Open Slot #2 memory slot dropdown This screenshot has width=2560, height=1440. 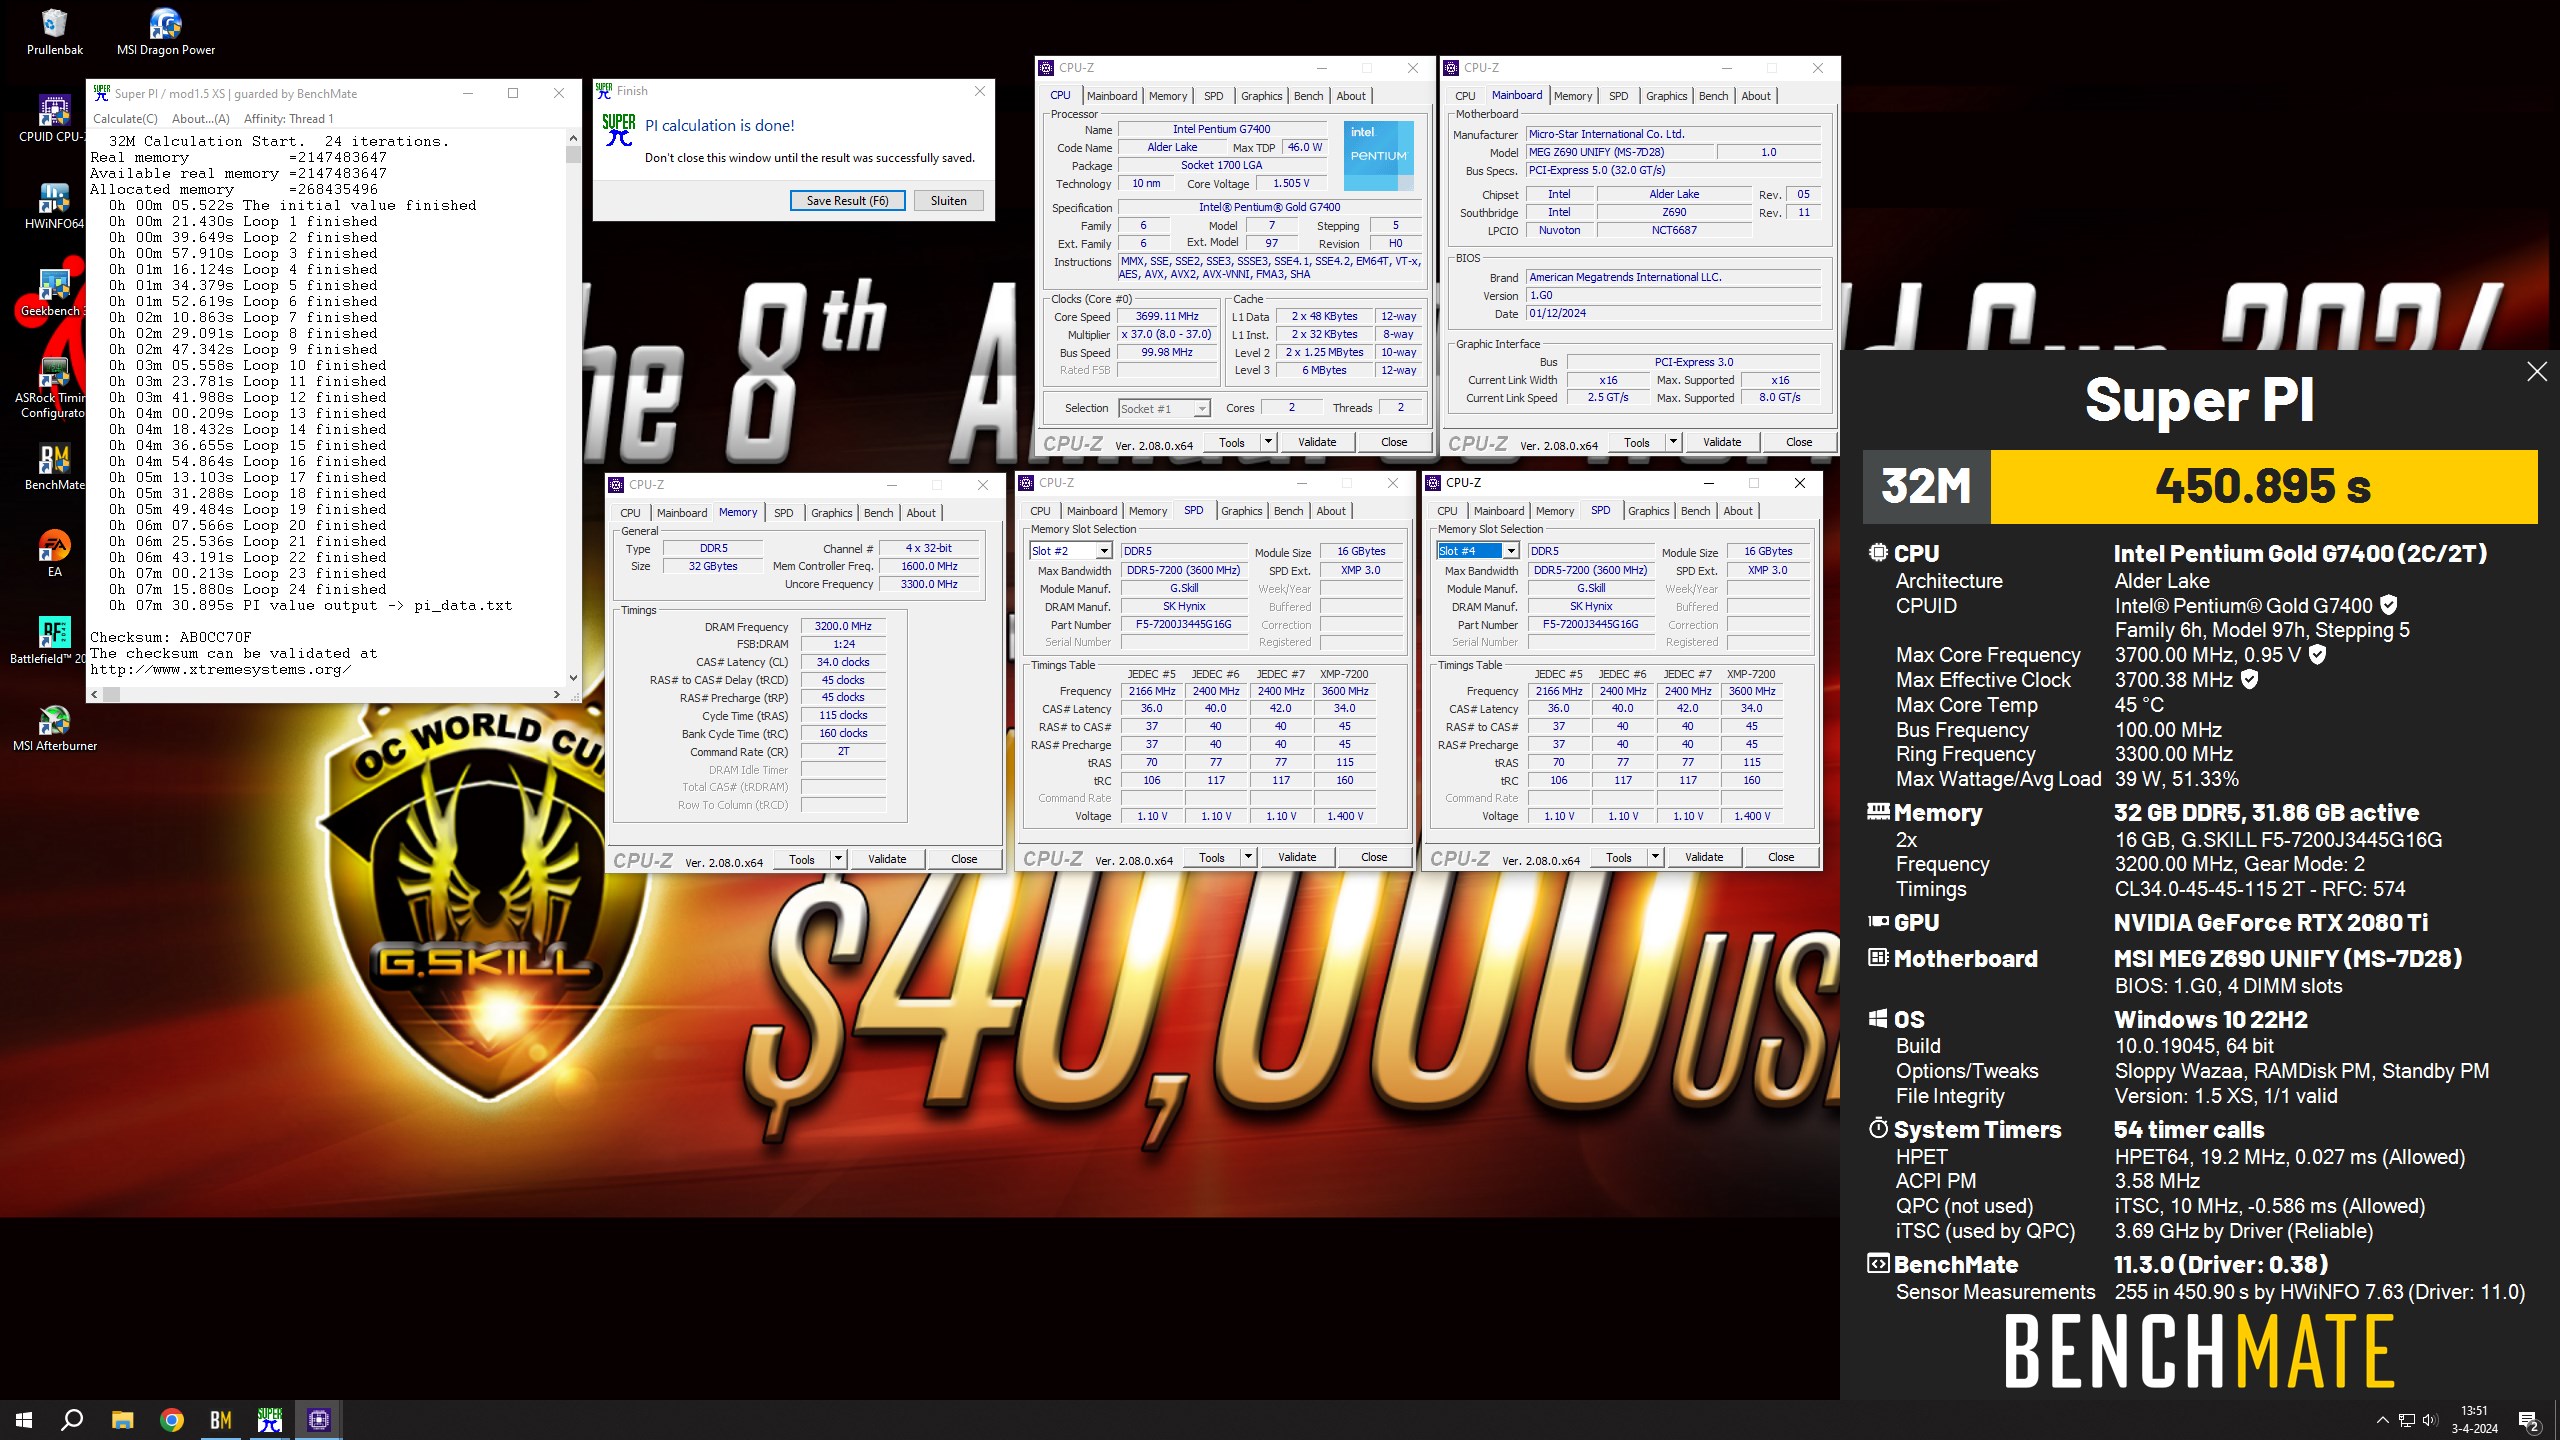click(x=1070, y=551)
